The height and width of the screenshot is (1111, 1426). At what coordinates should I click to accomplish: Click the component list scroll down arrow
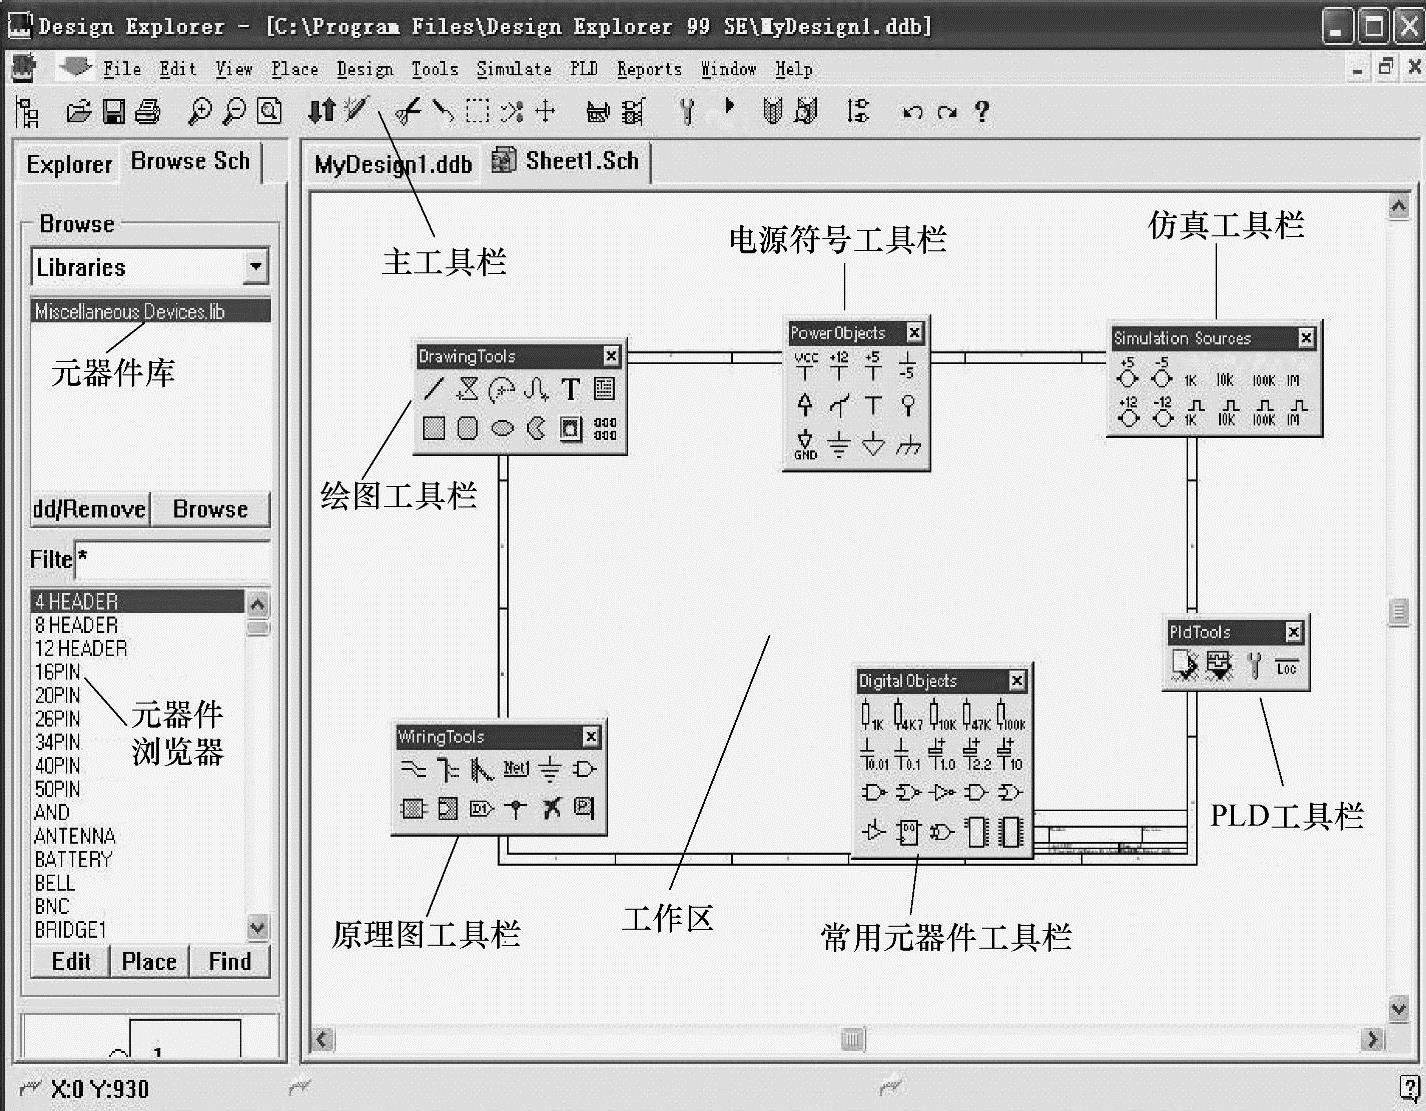tap(258, 928)
